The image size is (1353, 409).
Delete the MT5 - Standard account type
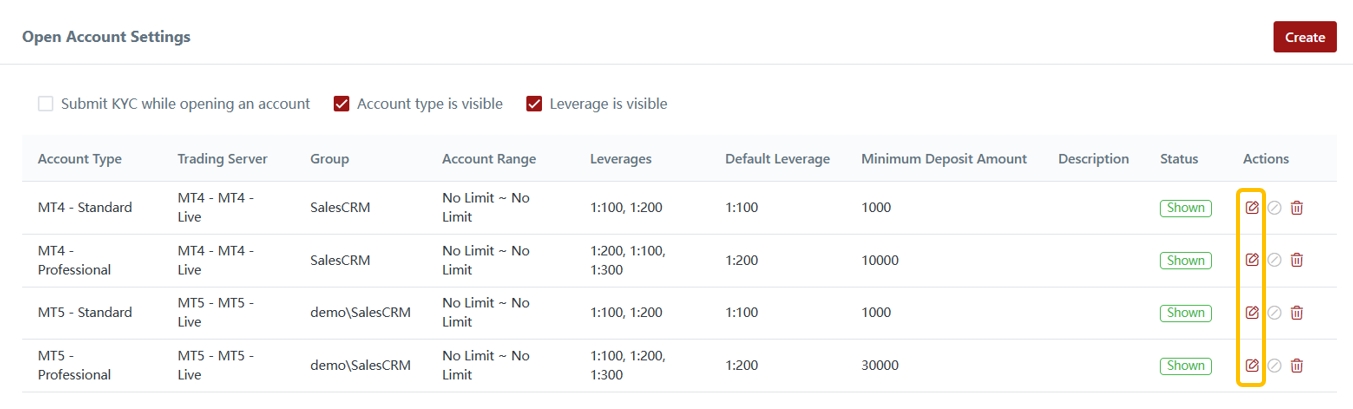point(1297,313)
